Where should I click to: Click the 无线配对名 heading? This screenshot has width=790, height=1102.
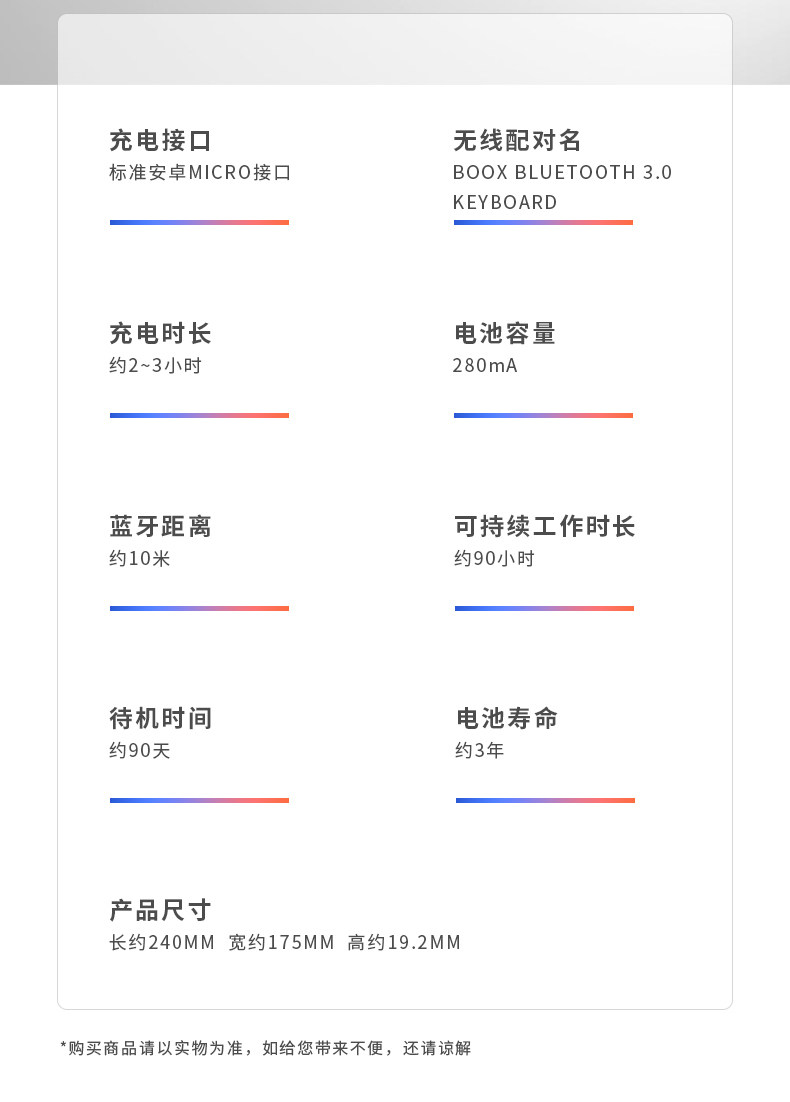point(517,140)
